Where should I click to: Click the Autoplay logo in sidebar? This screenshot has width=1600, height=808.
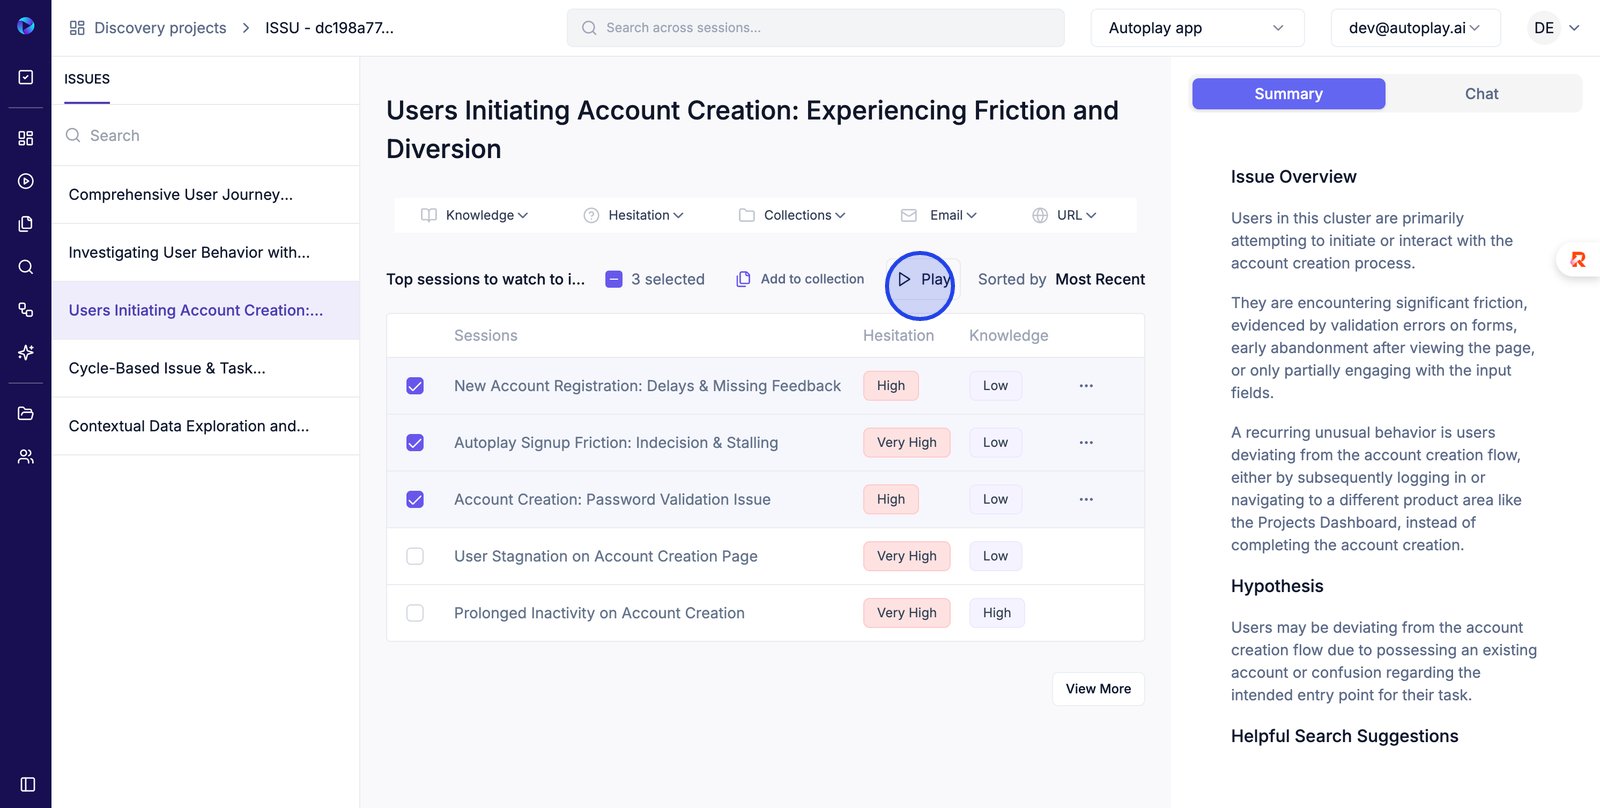pyautogui.click(x=26, y=26)
